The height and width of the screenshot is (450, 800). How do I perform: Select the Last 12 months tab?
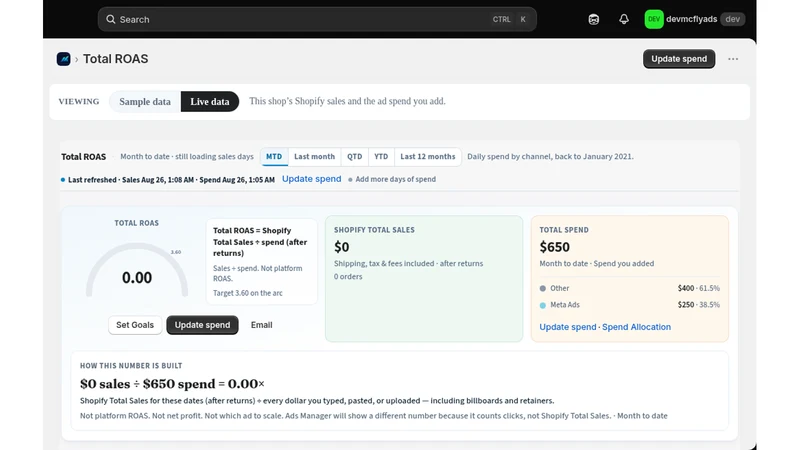point(428,157)
